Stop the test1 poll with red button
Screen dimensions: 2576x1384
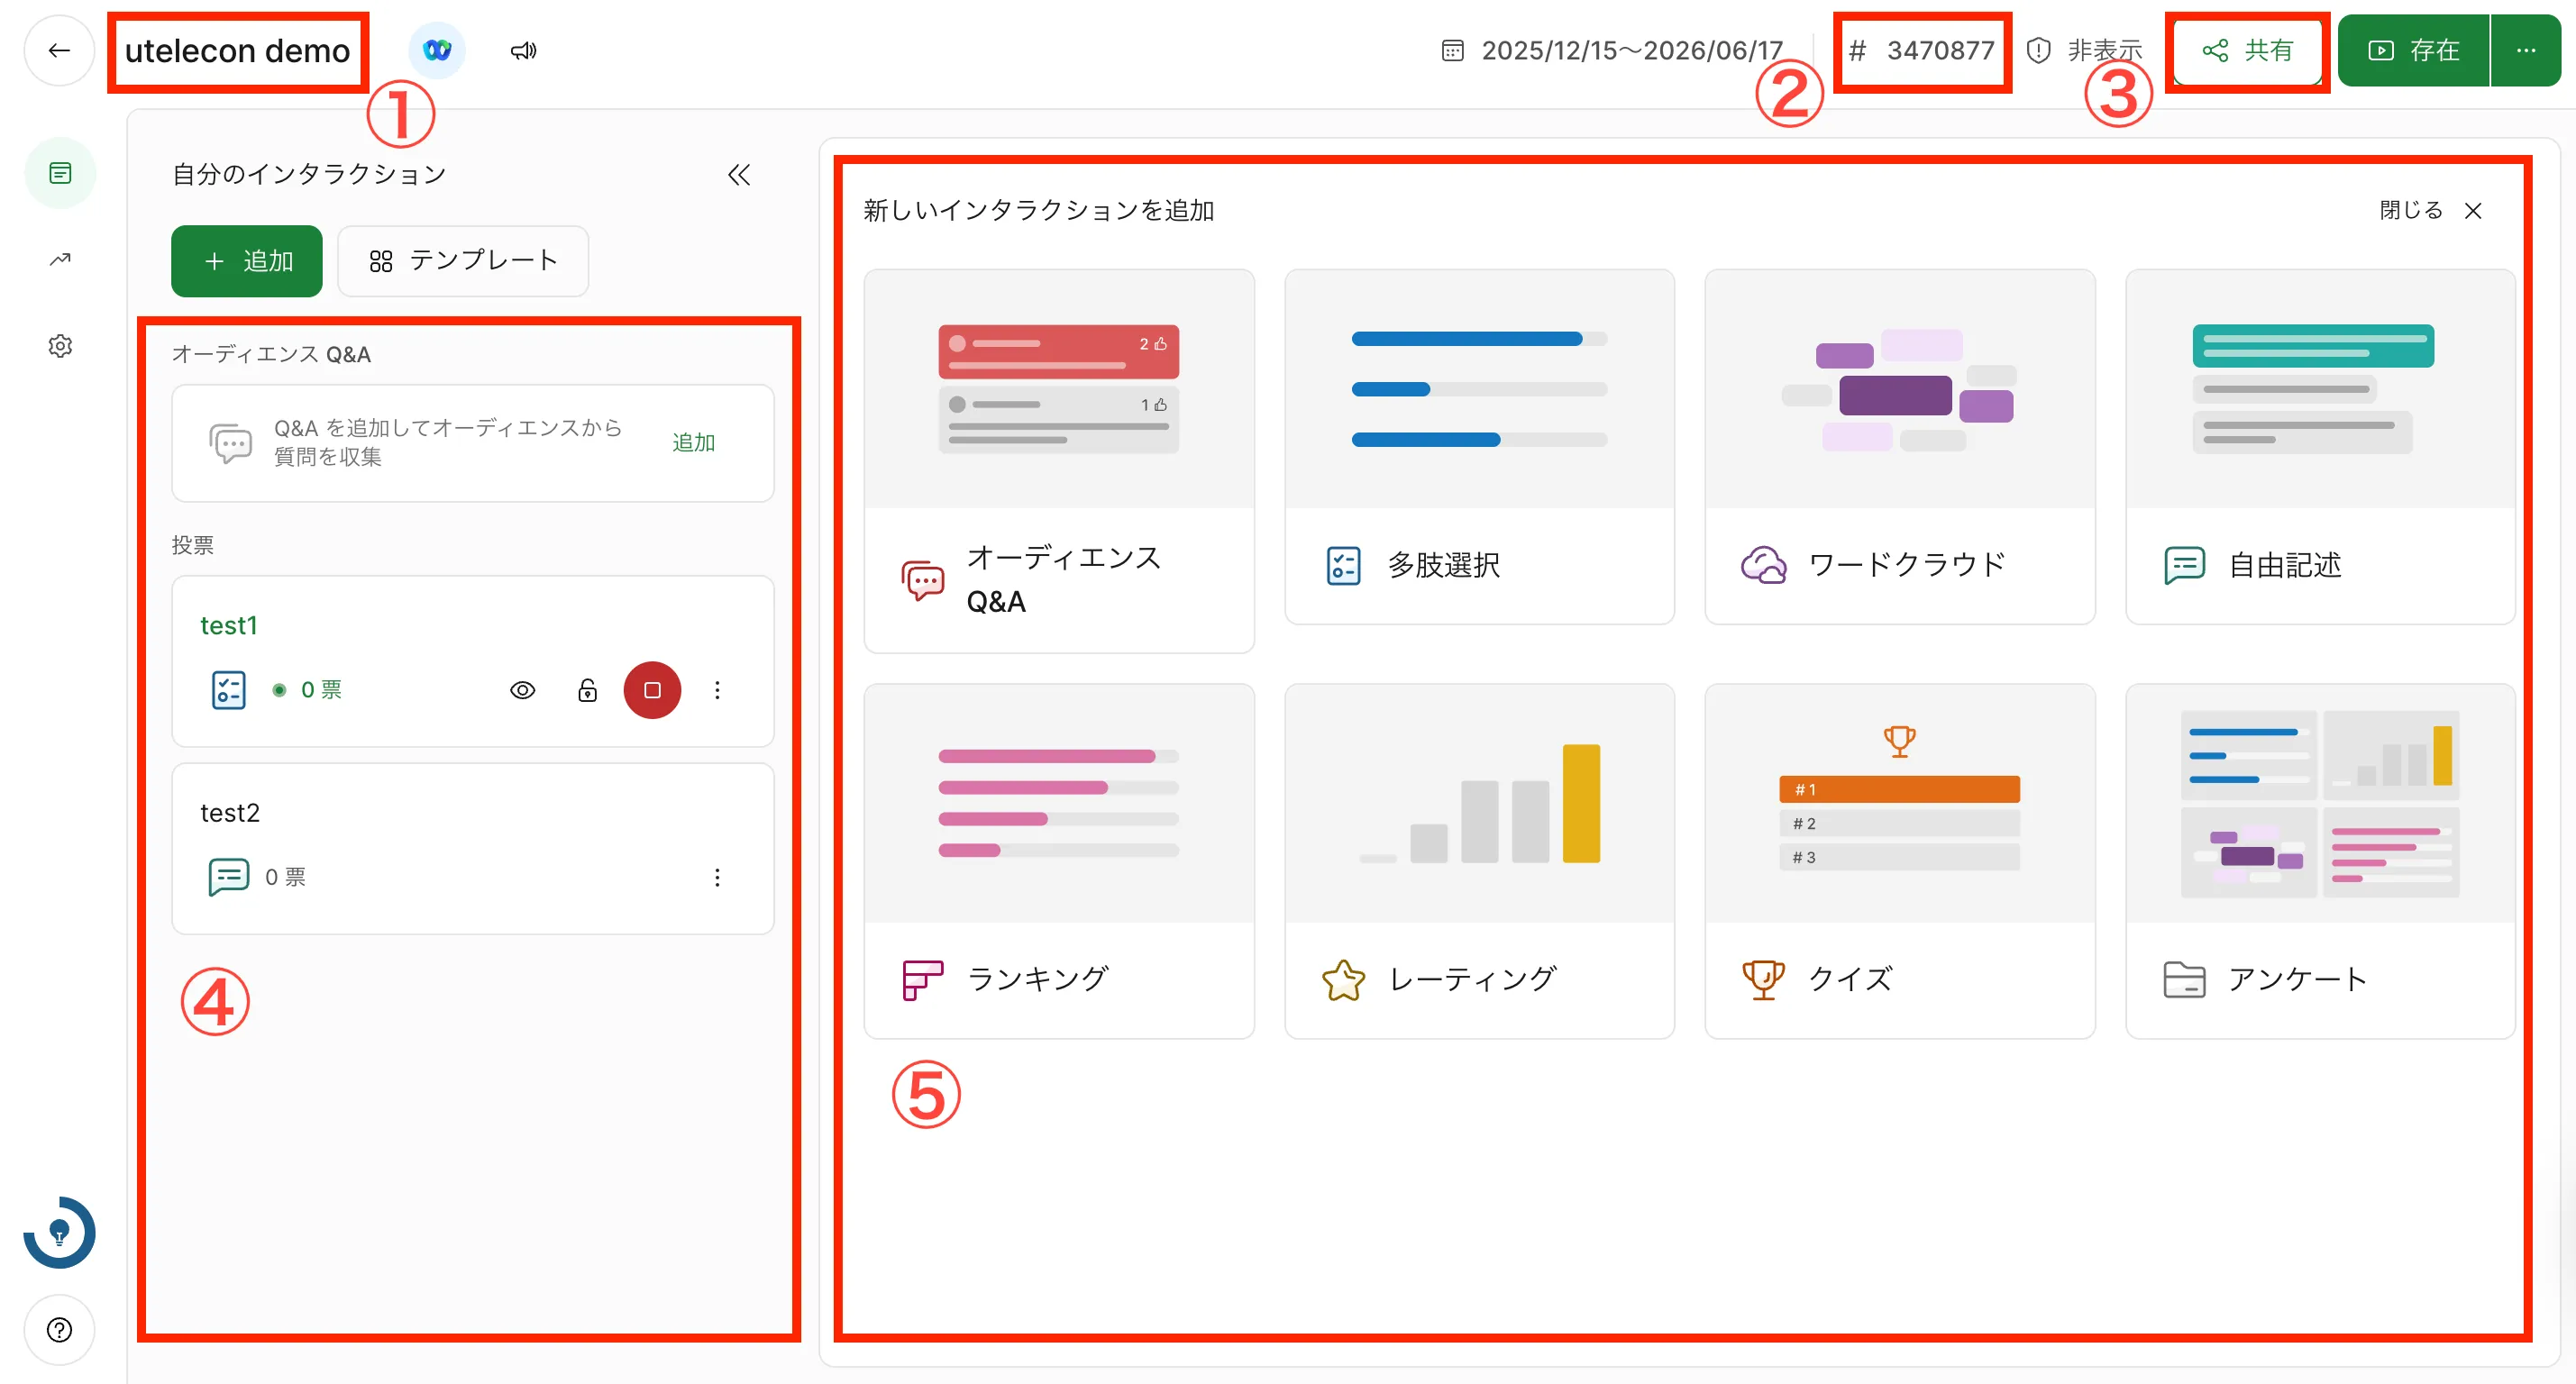(652, 689)
